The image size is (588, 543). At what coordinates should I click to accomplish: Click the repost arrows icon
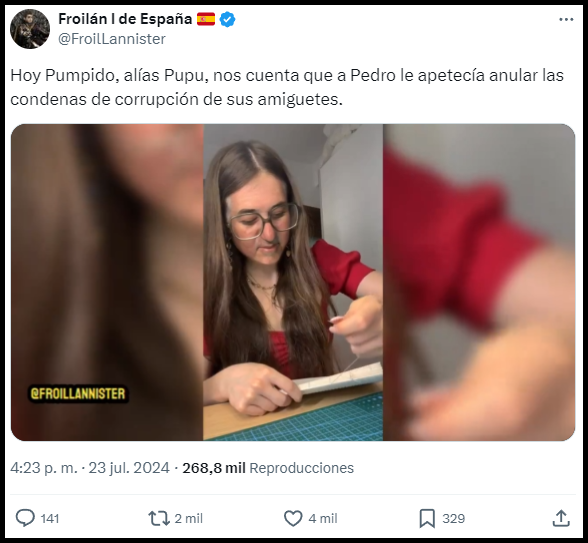pyautogui.click(x=159, y=519)
